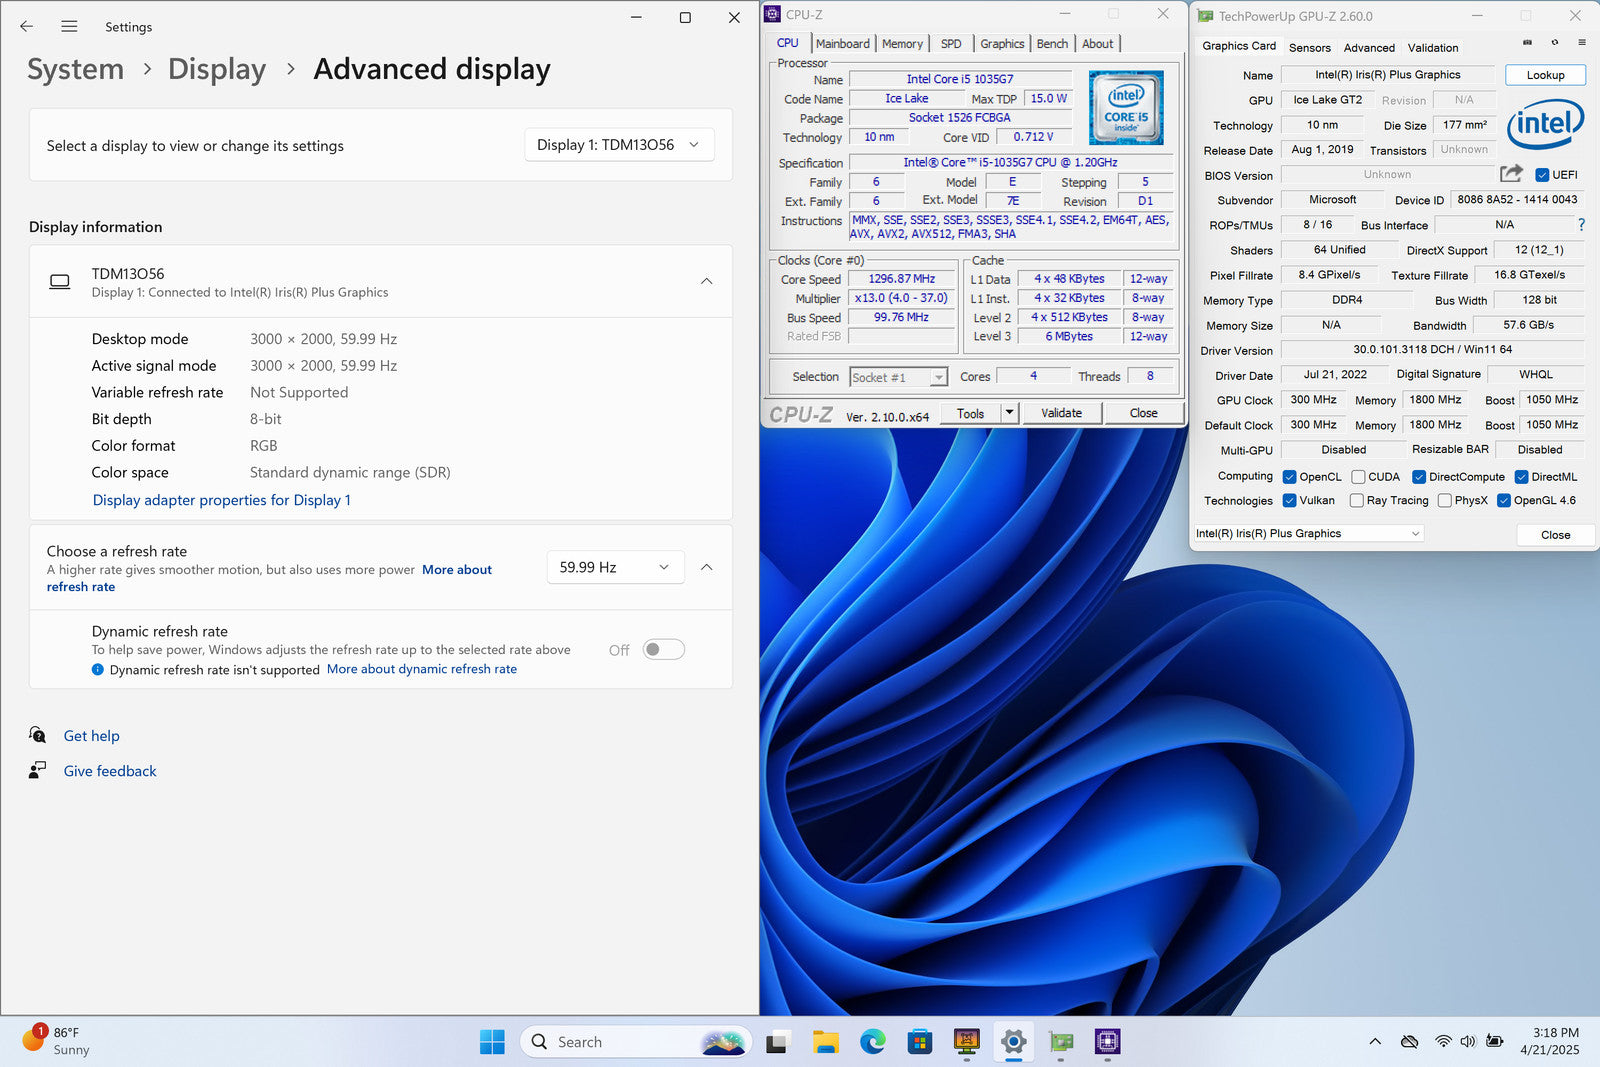Open the display selection dropdown

[x=619, y=145]
